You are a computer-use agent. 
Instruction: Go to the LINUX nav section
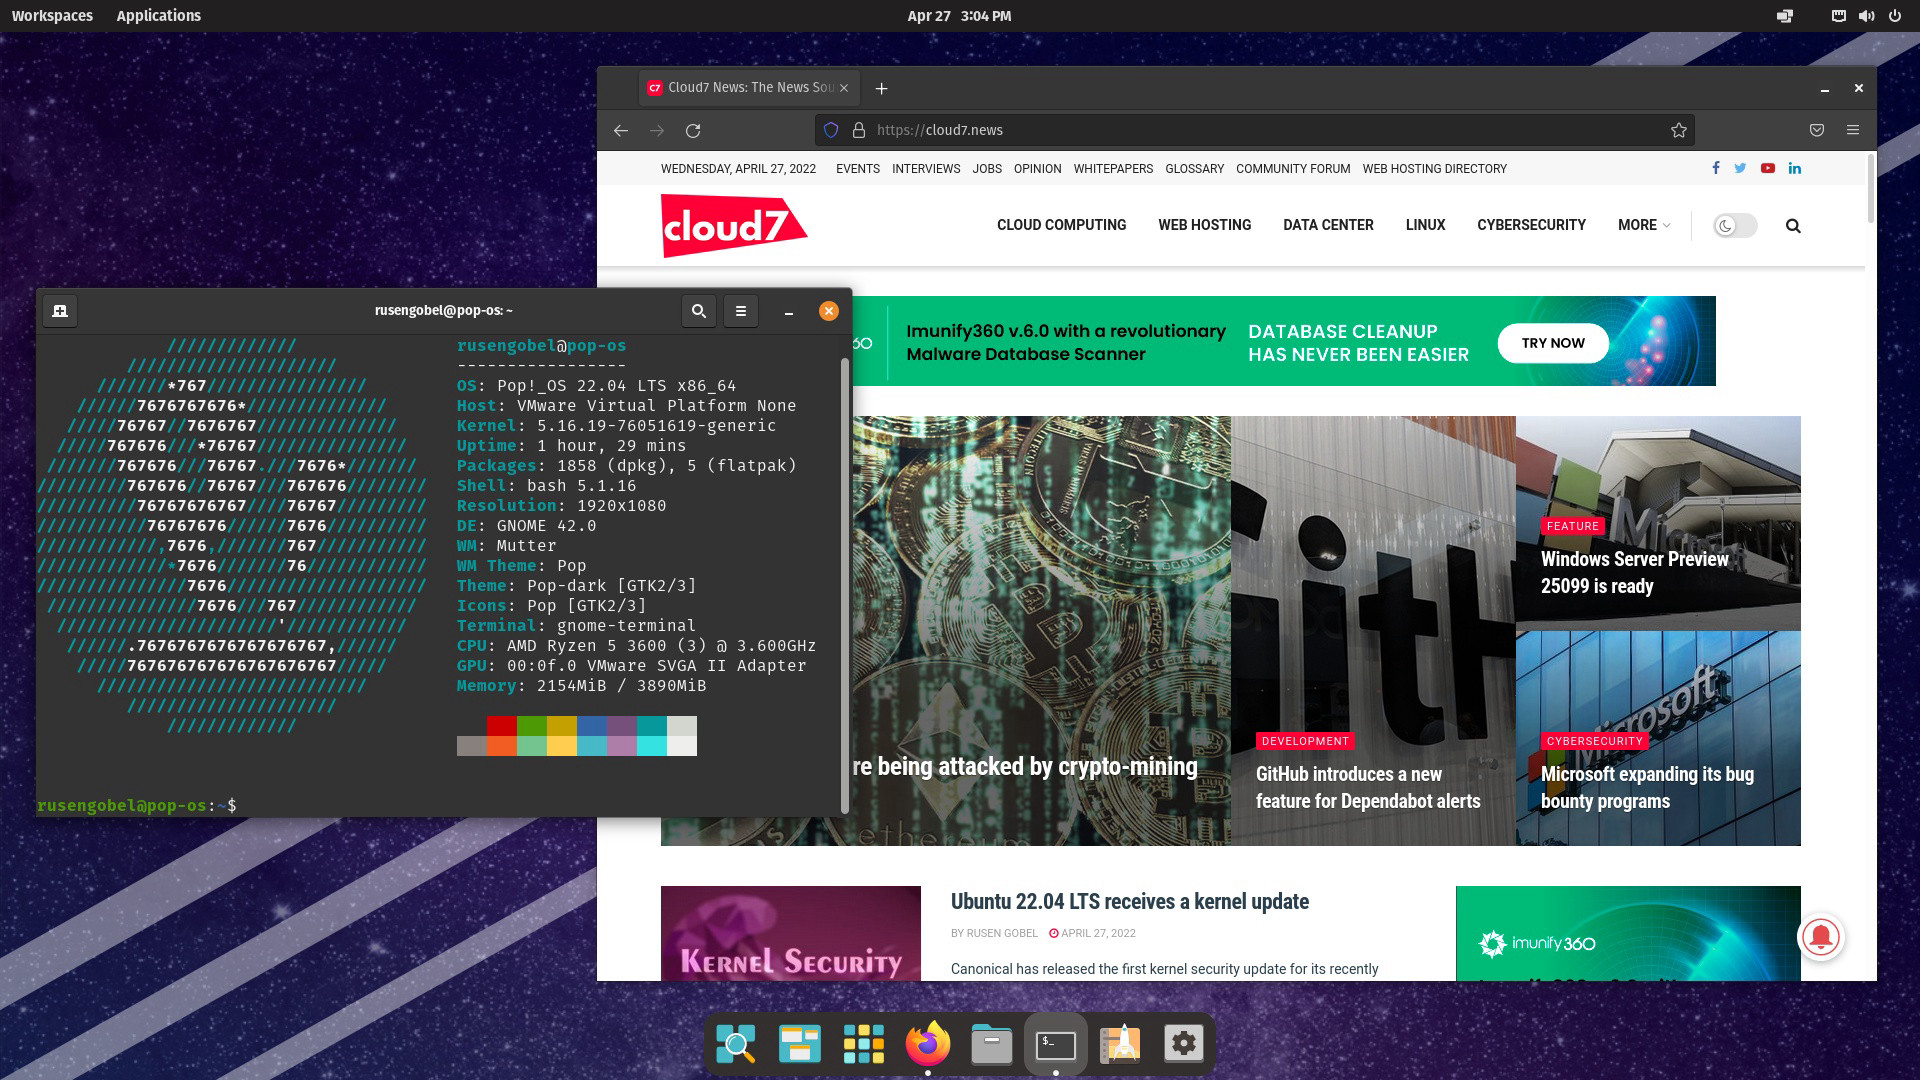point(1425,225)
